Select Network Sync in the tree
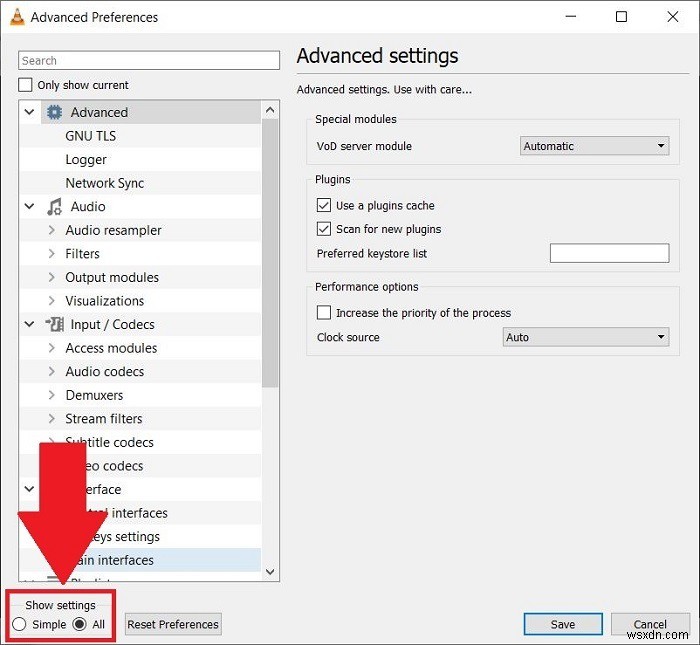The width and height of the screenshot is (700, 645). click(104, 183)
